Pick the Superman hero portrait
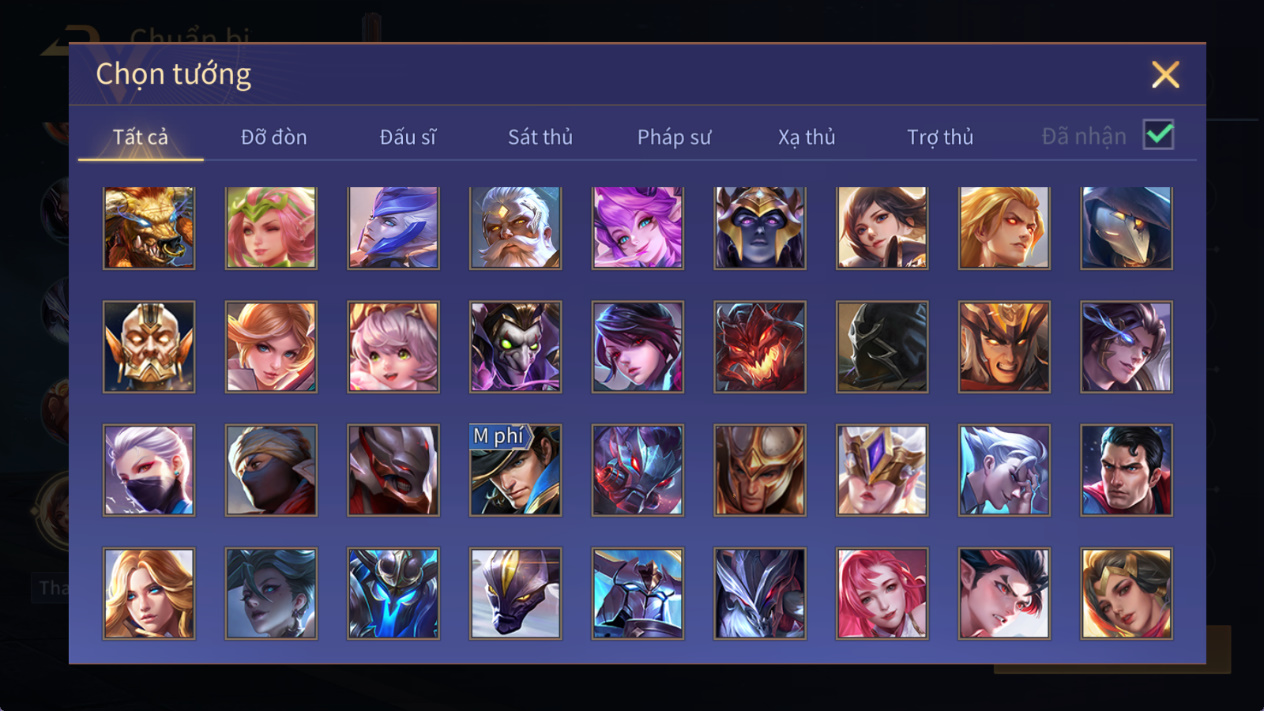Viewport: 1264px width, 711px height. (x=1126, y=470)
